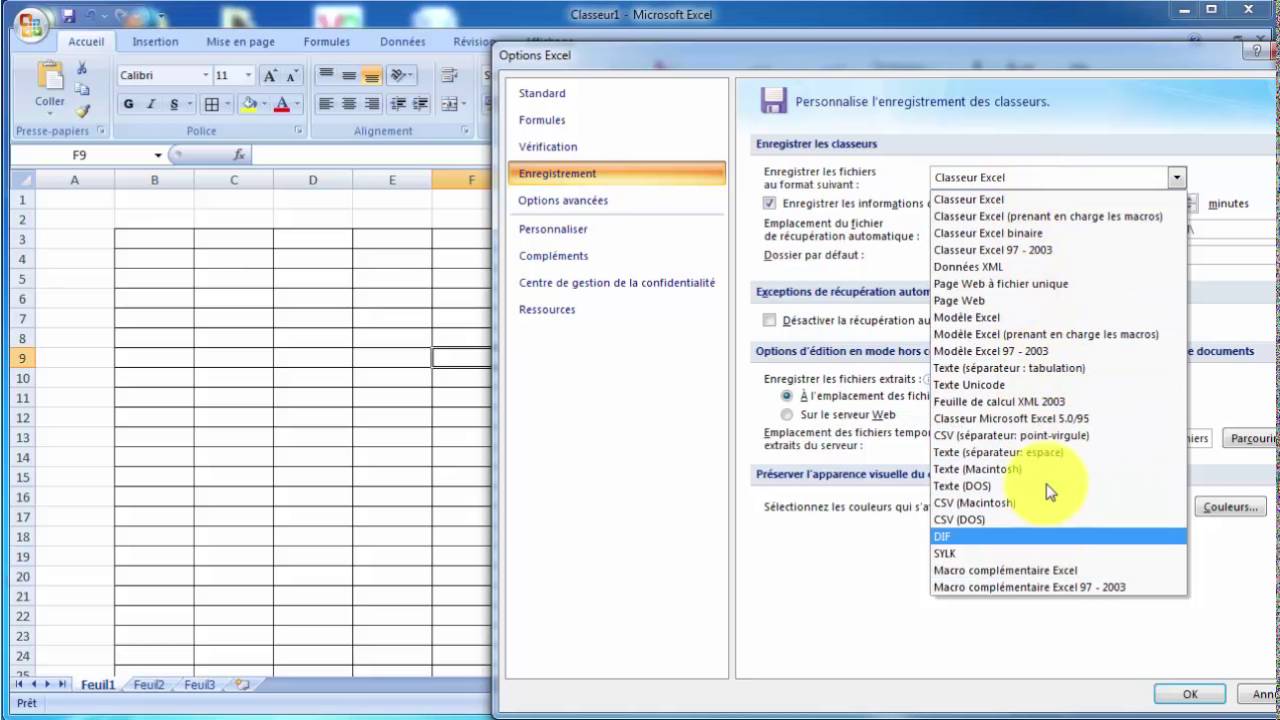
Task: Click OK in Options Excel dialog
Action: pyautogui.click(x=1190, y=694)
